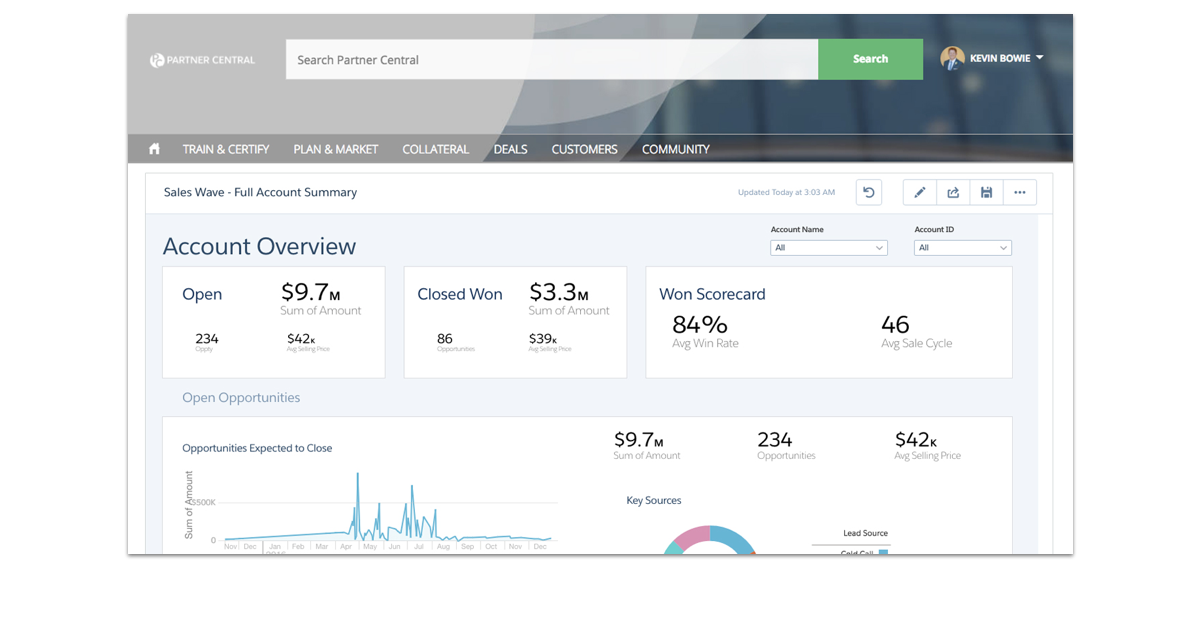Click into the Search Partner Central field
1200x640 pixels.
[551, 60]
